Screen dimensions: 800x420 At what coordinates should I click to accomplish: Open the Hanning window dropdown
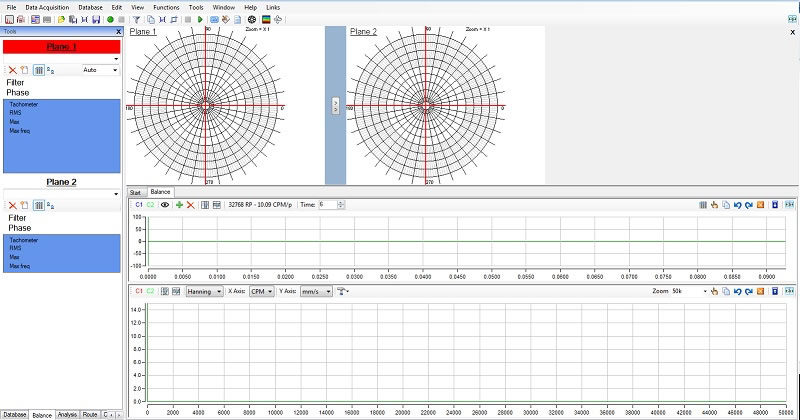point(204,290)
